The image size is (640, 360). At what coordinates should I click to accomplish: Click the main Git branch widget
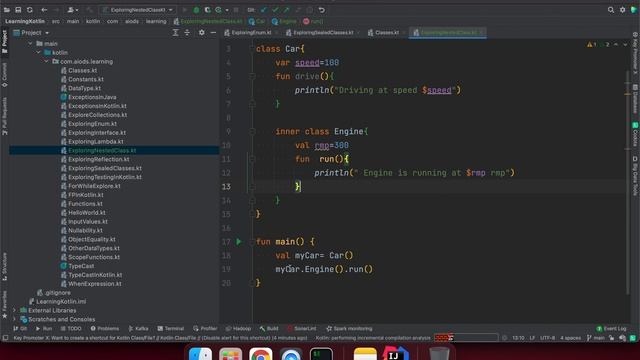596,338
